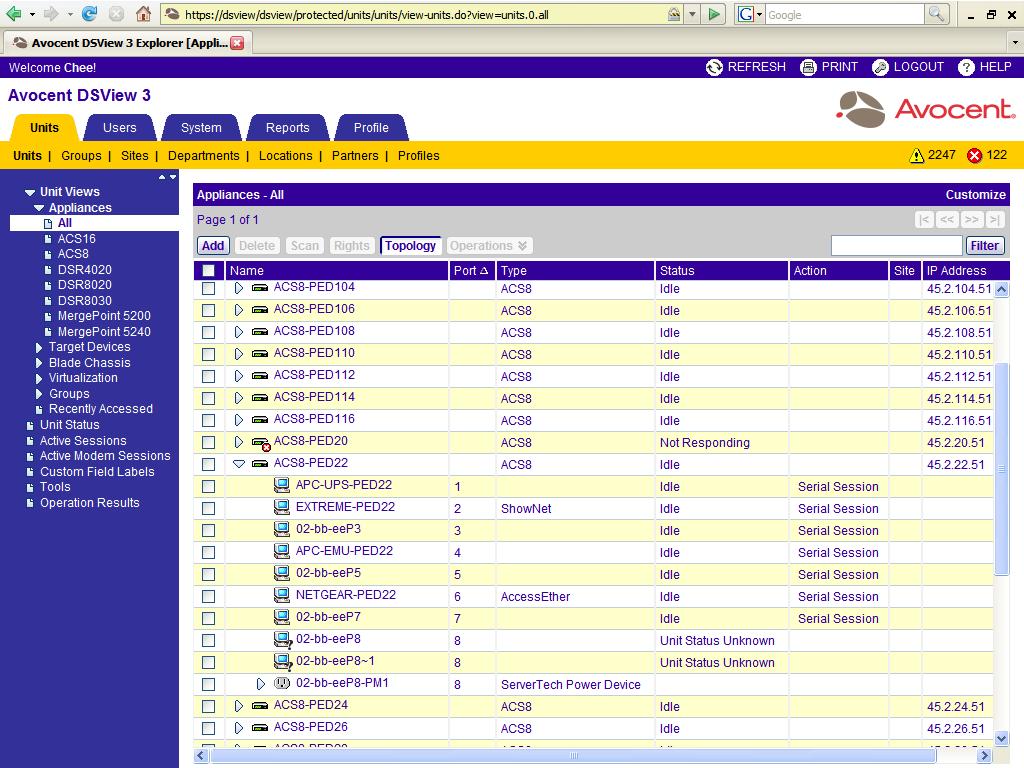Screen dimensions: 1024x768
Task: Click the red error alarm count icon
Action: [x=974, y=156]
